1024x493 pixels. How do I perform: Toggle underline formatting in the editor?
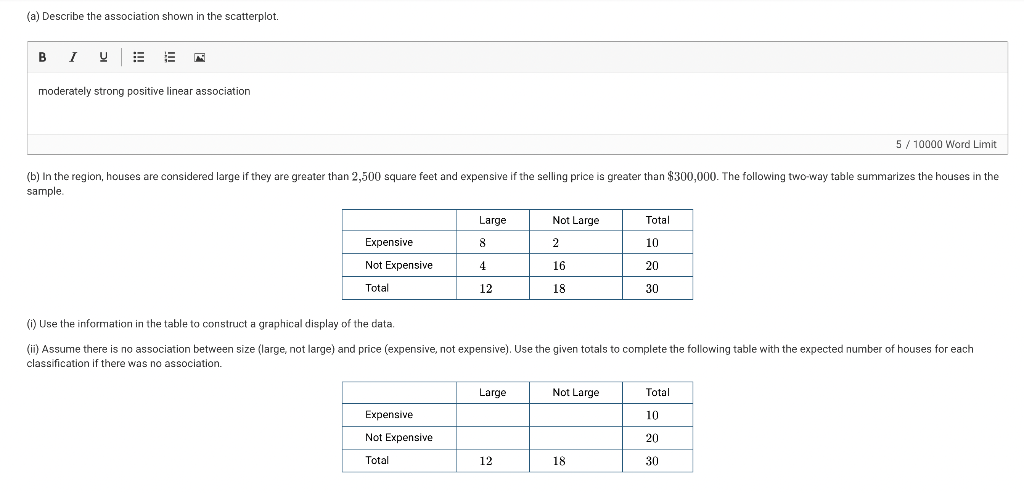(103, 57)
